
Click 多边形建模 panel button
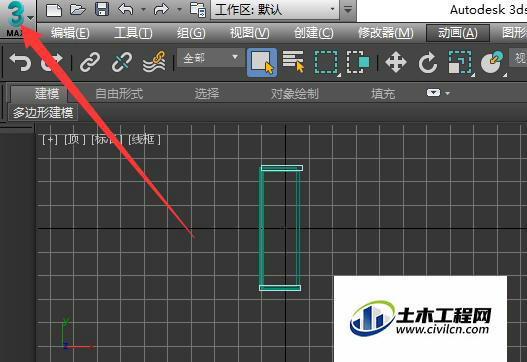tap(43, 113)
